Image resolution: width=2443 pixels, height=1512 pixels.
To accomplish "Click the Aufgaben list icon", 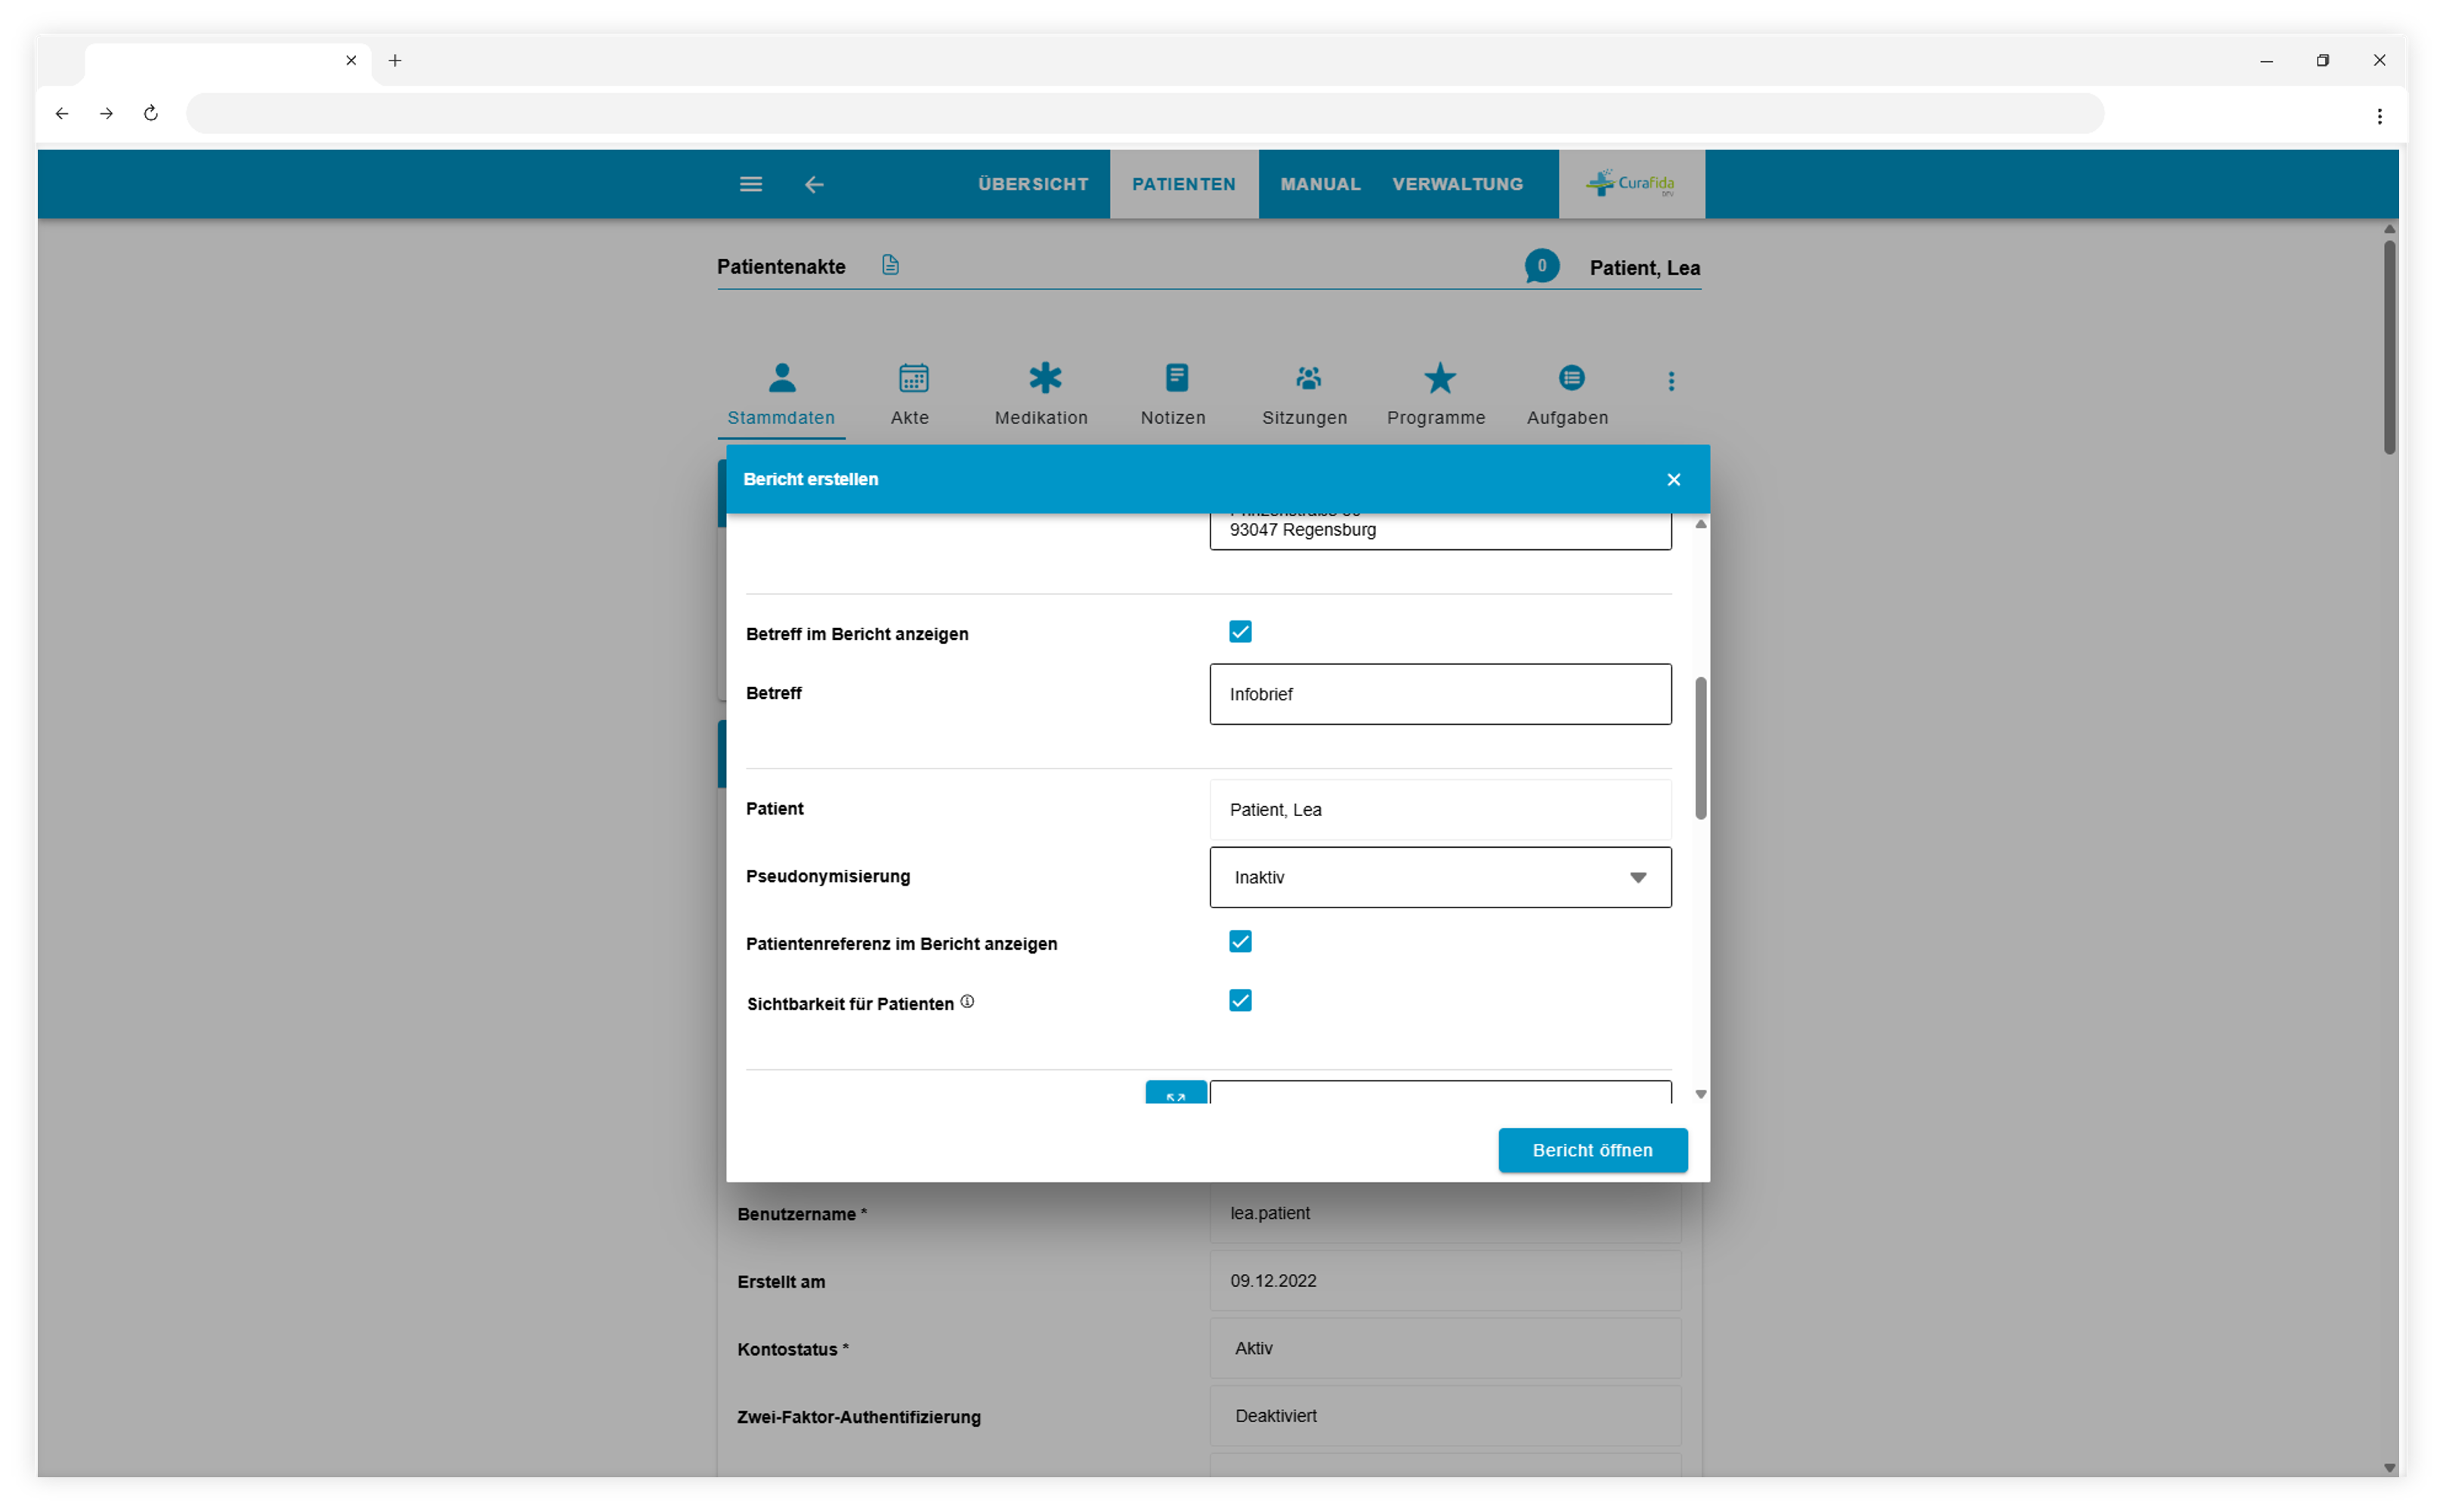I will click(1571, 378).
